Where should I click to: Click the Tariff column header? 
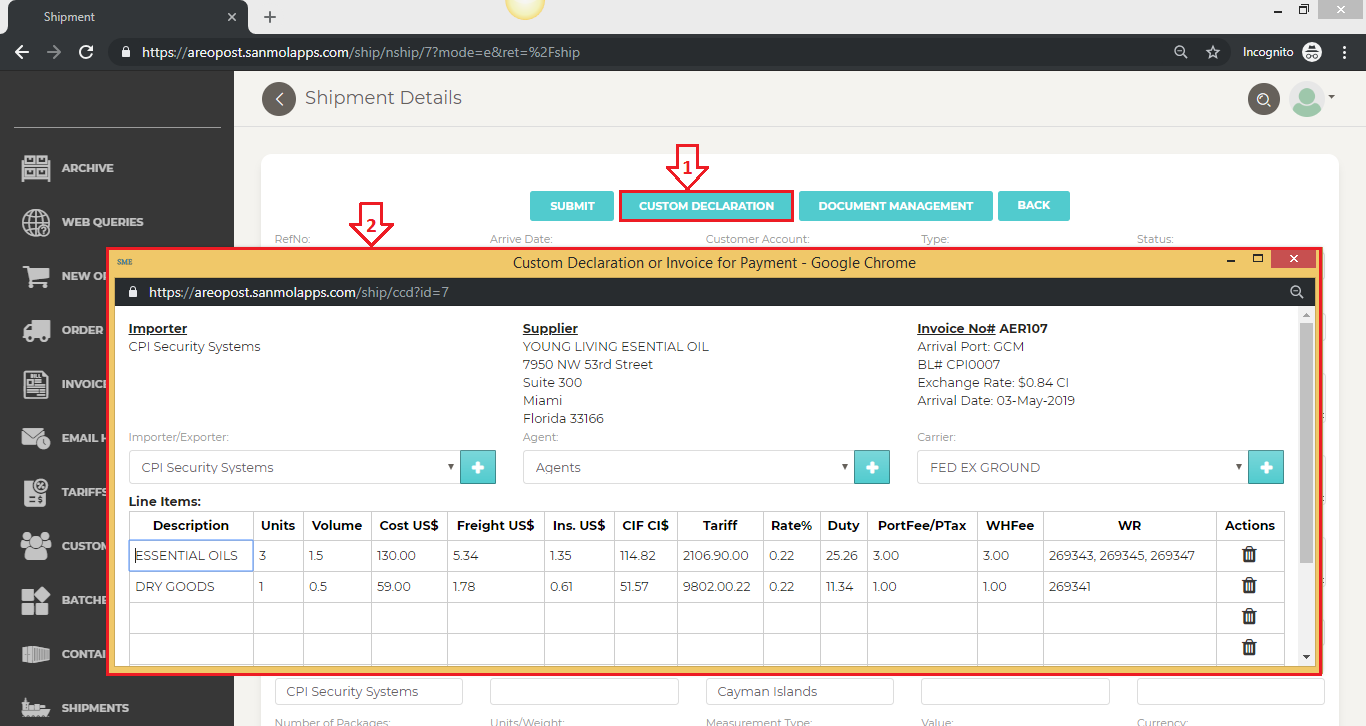(x=720, y=525)
